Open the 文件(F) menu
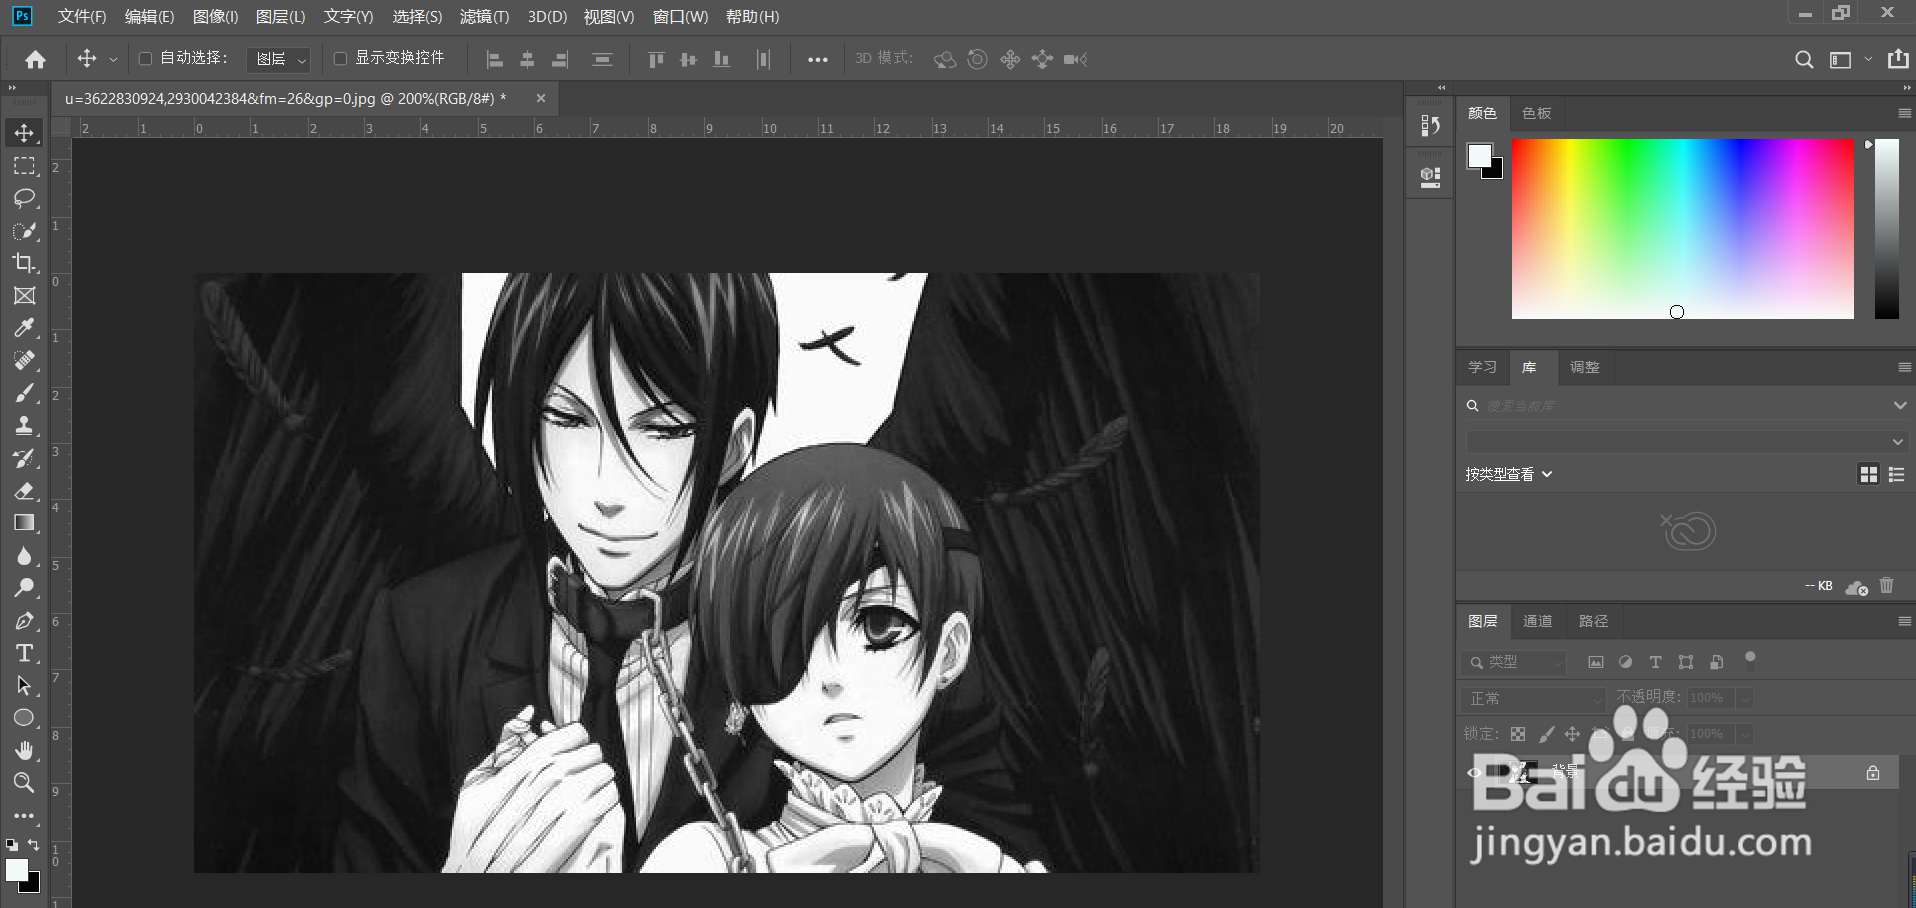 click(x=82, y=17)
